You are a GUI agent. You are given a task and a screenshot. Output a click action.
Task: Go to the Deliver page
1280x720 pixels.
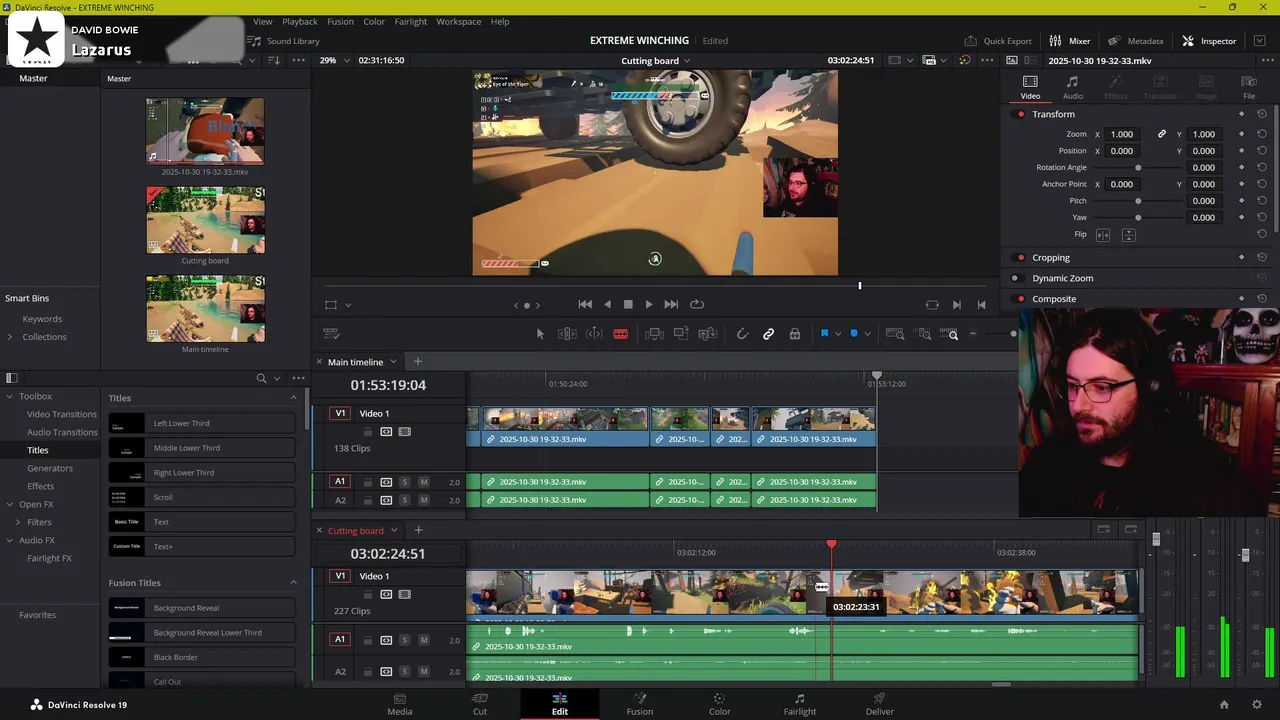click(x=879, y=704)
